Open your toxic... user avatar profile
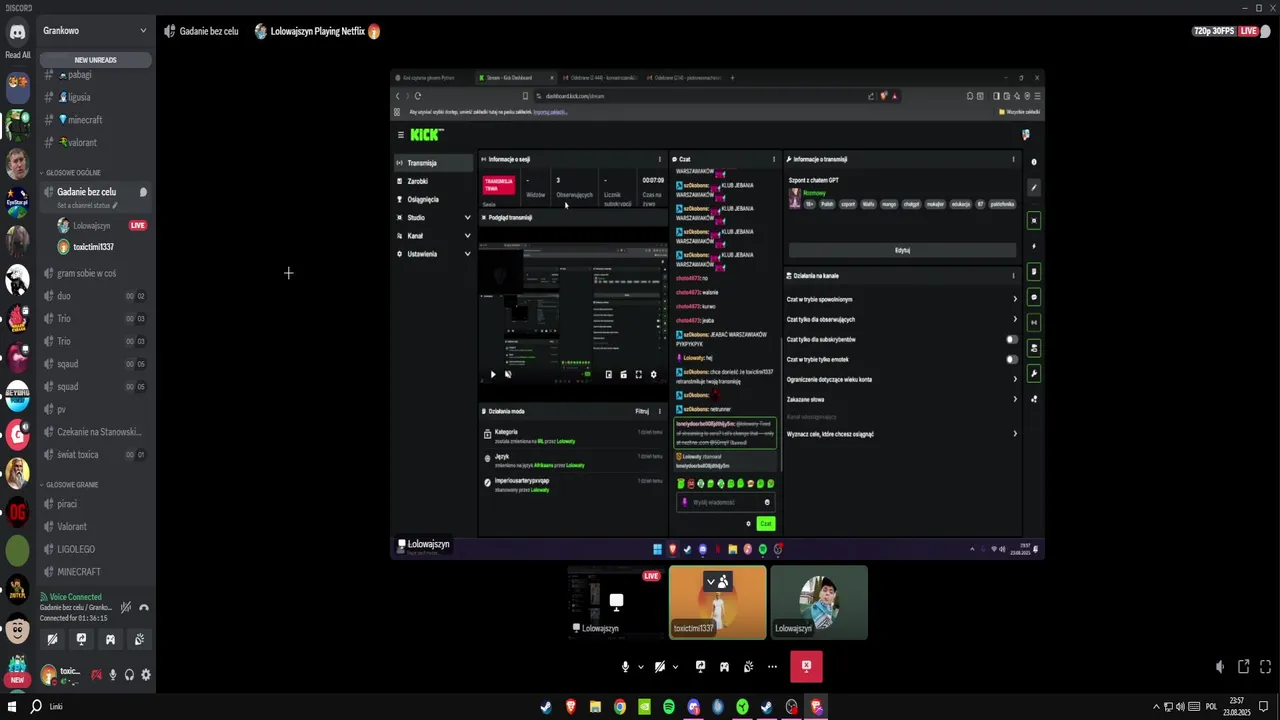Viewport: 1280px width, 720px height. (x=48, y=675)
